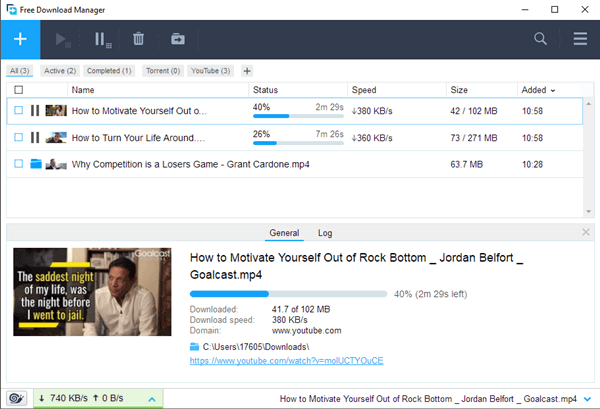Screen dimensions: 600x409
Task: Check the Why Competition is a Losers Game row
Action: (18, 163)
